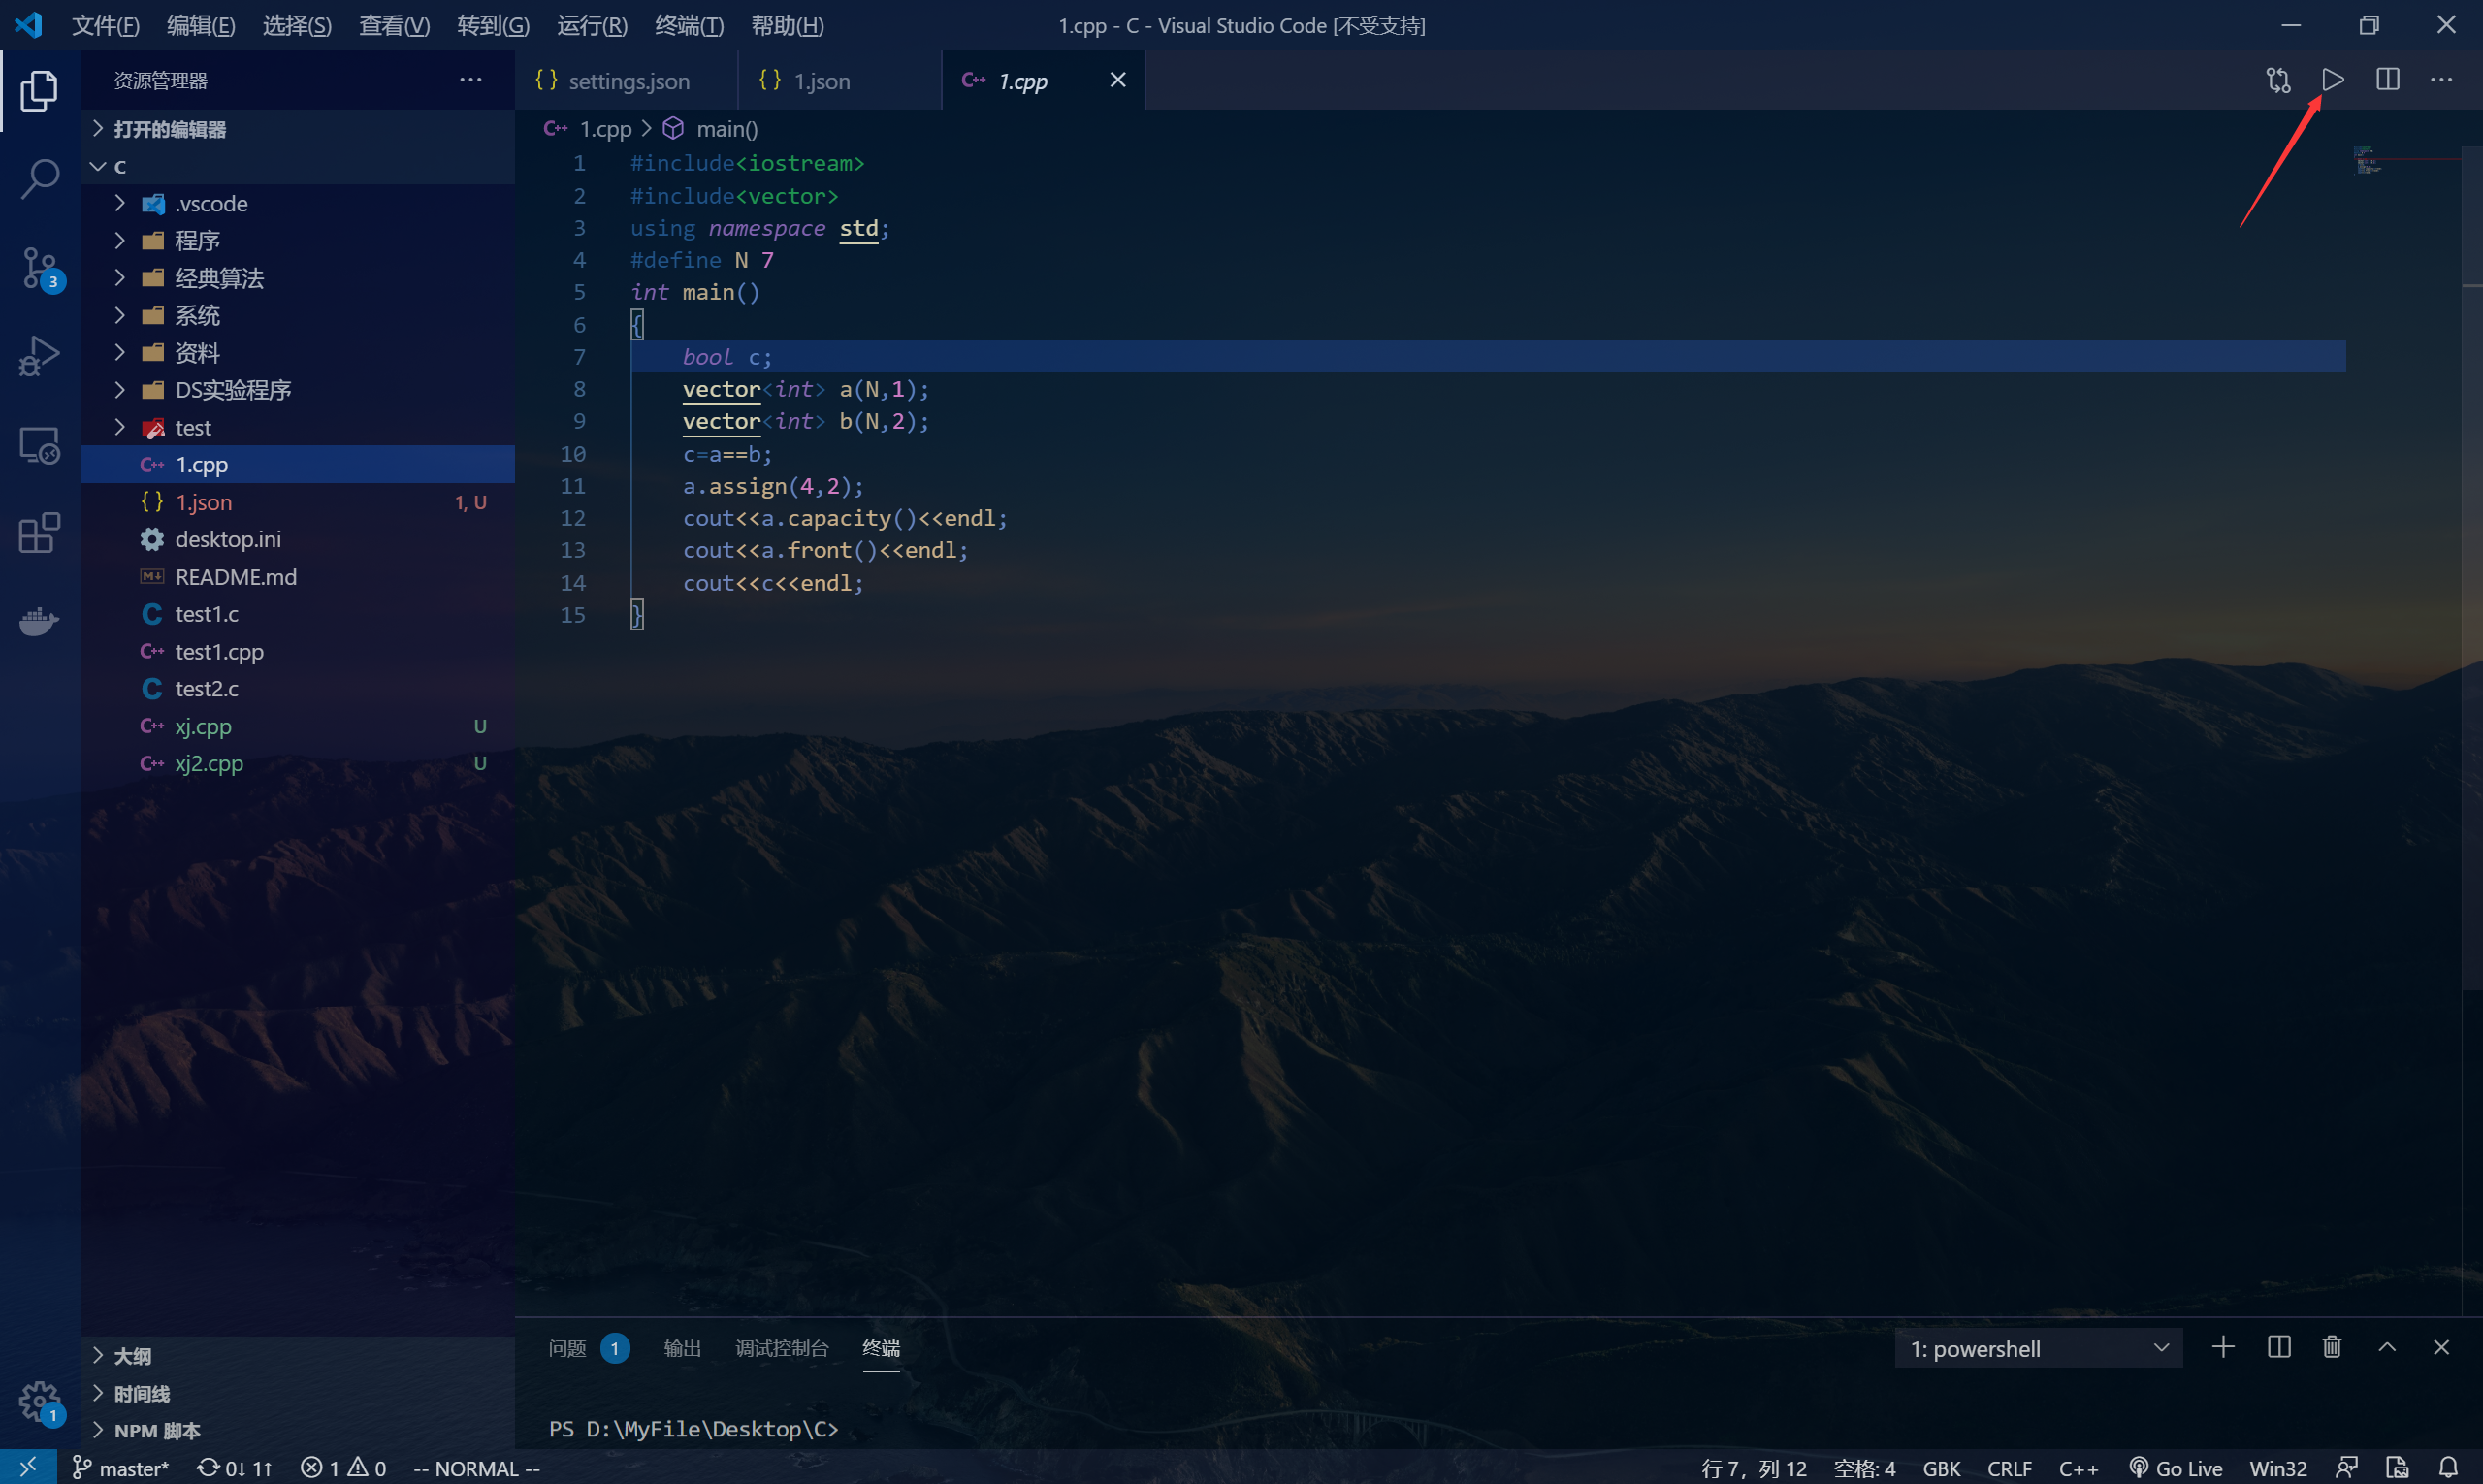Expand the .vscode folder
Viewport: 2483px width, 1484px height.
297,204
